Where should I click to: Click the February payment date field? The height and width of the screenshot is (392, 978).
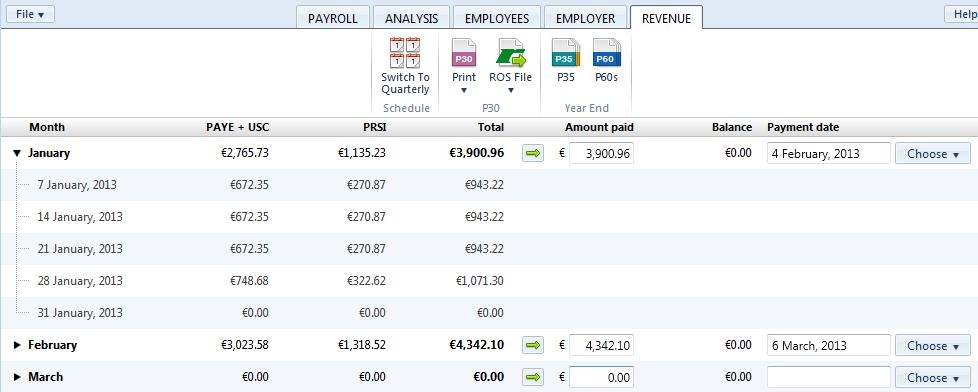click(x=828, y=345)
